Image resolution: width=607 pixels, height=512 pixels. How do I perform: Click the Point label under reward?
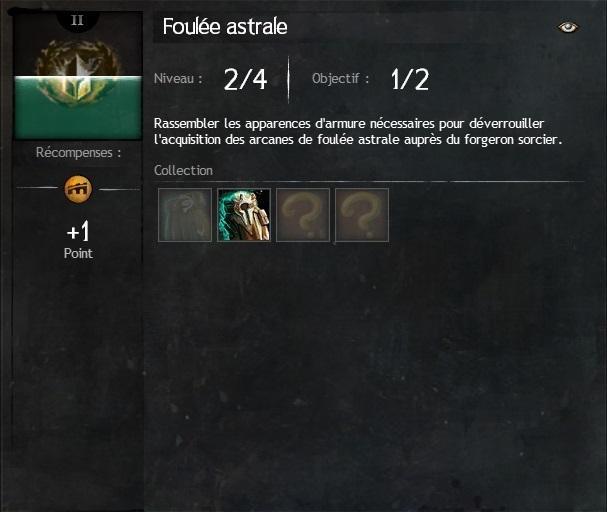click(78, 253)
